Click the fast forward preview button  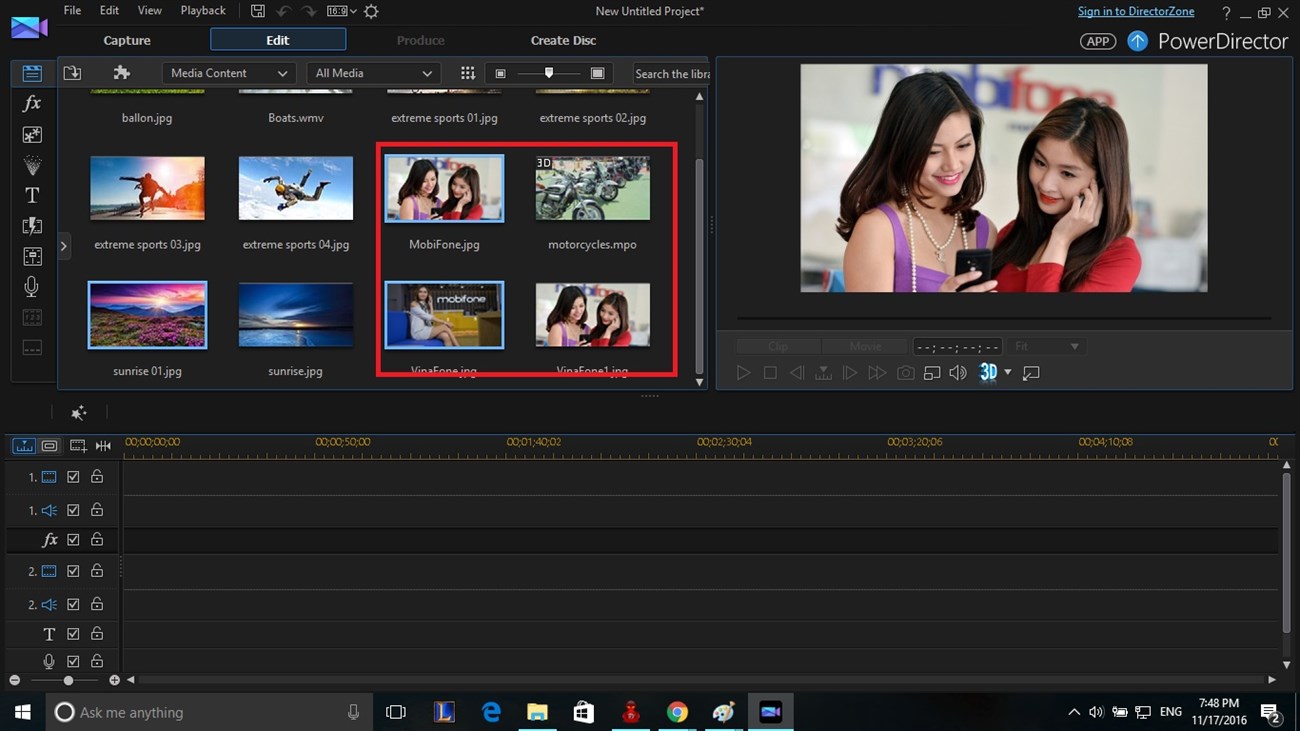coord(877,373)
